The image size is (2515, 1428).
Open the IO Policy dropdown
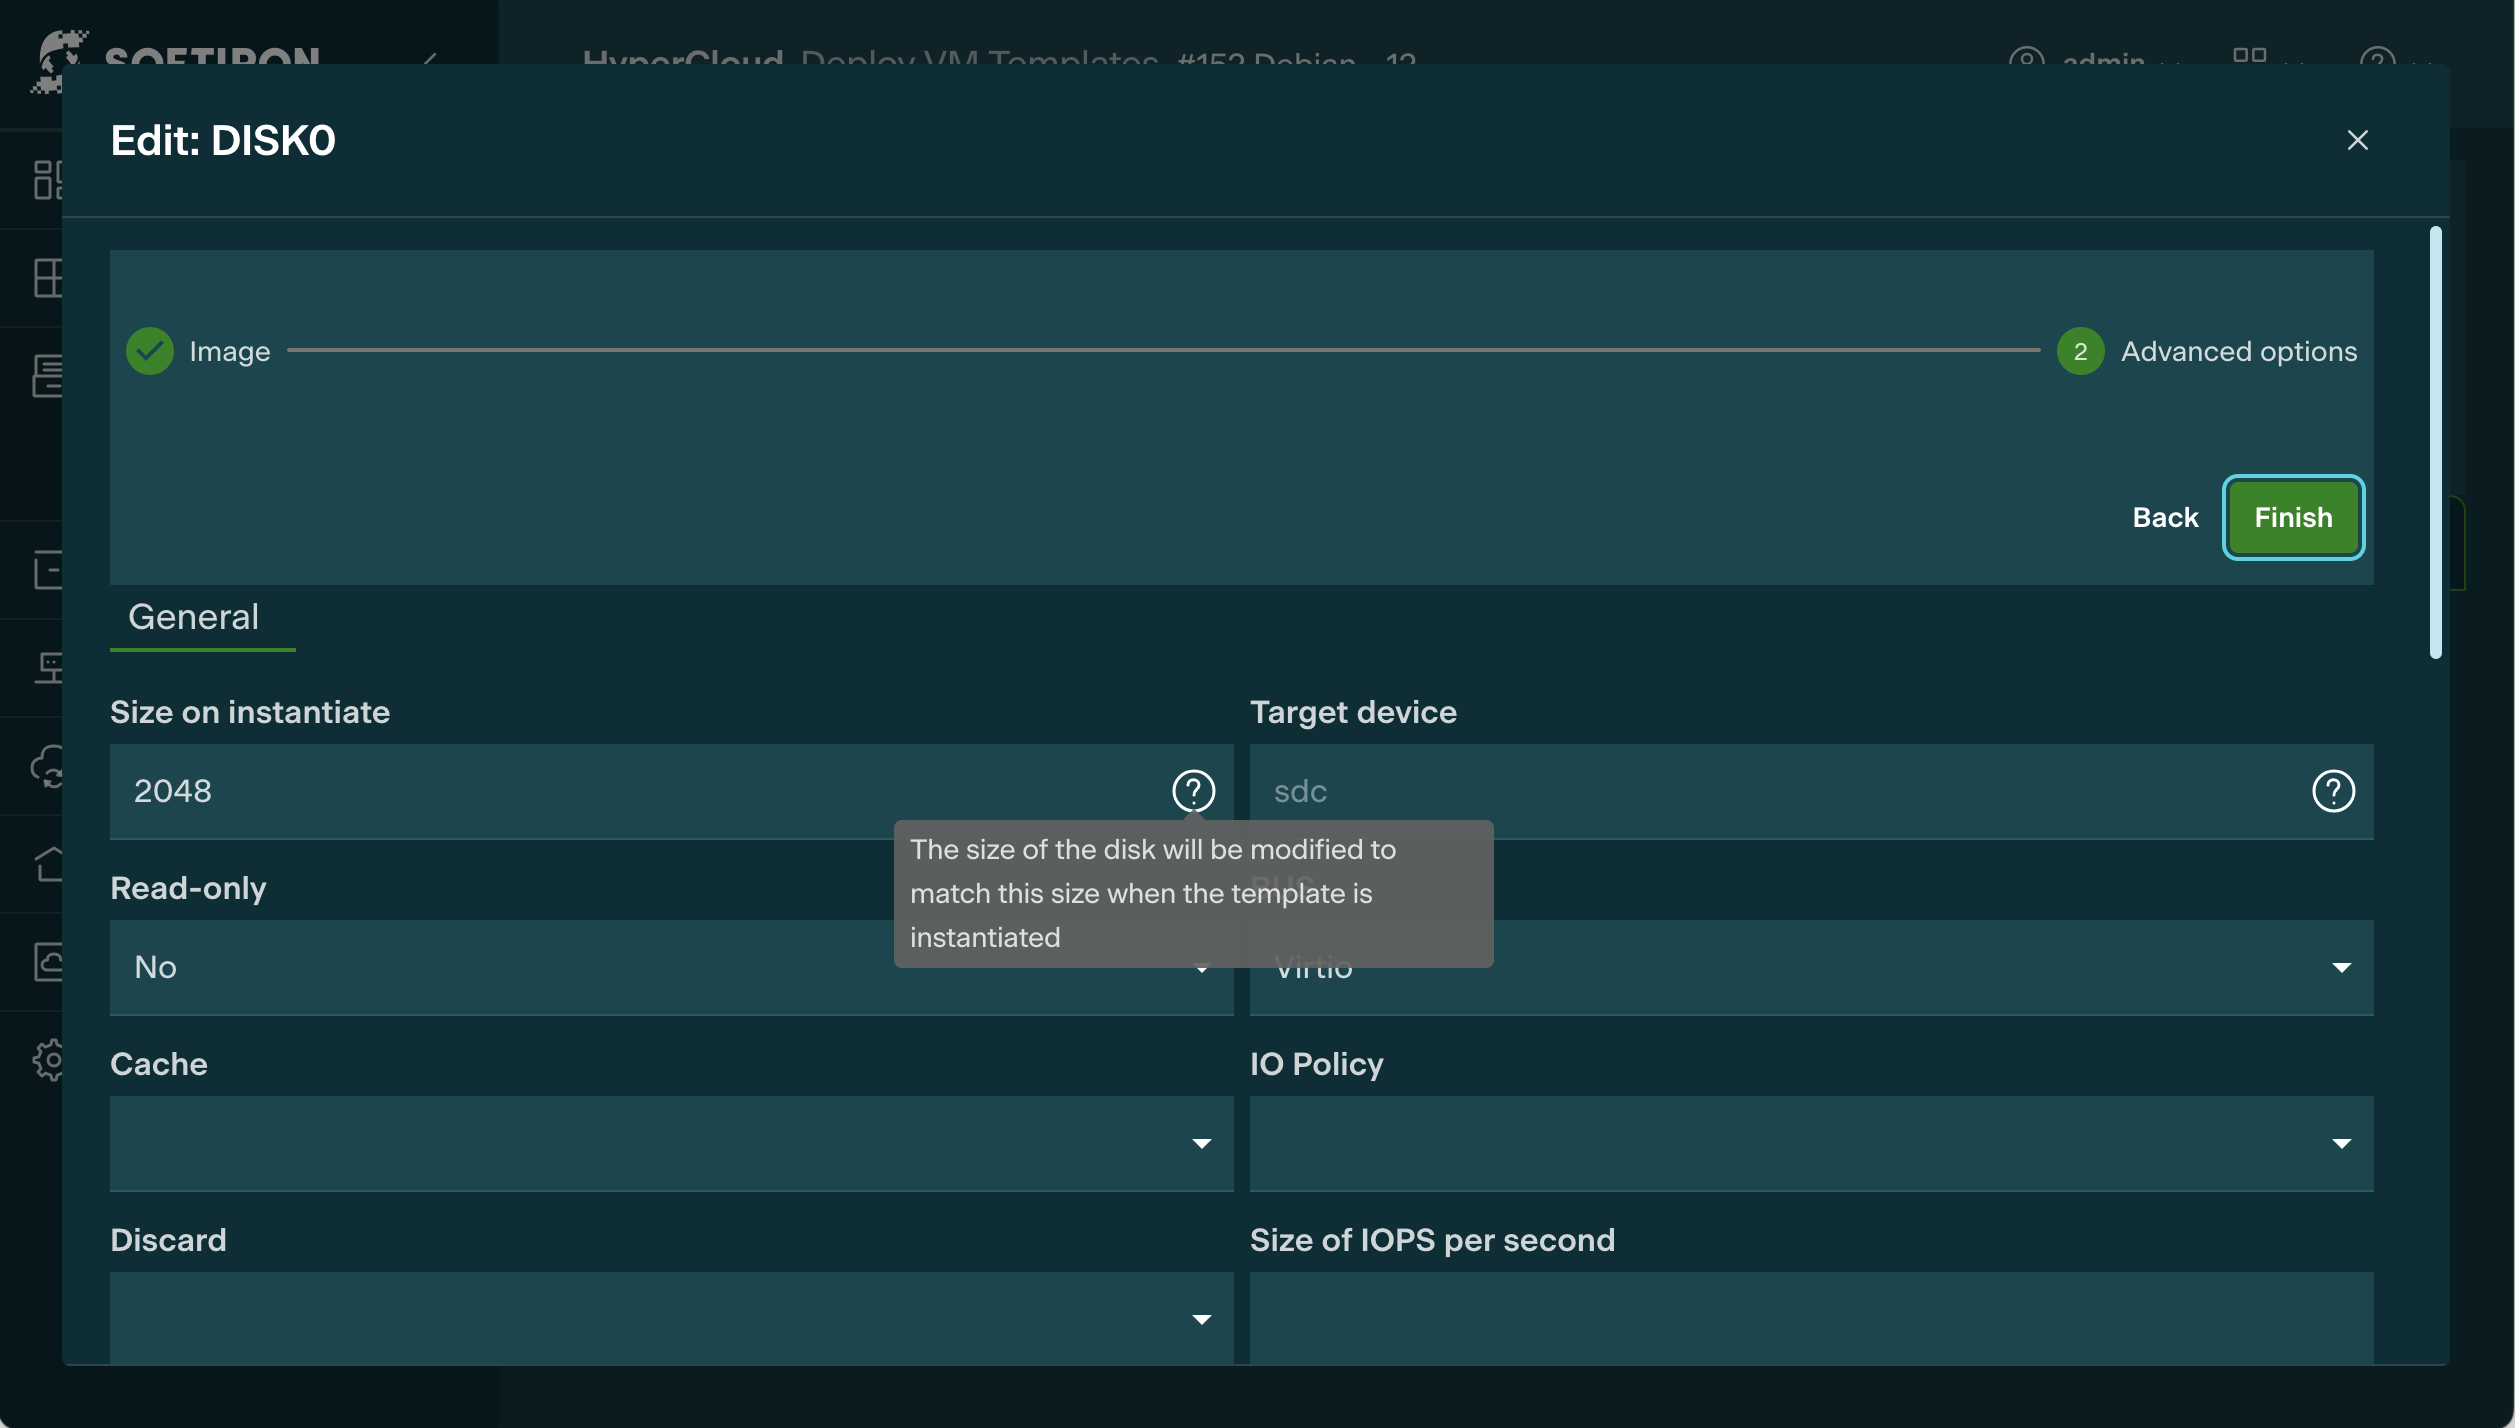(x=1810, y=1143)
